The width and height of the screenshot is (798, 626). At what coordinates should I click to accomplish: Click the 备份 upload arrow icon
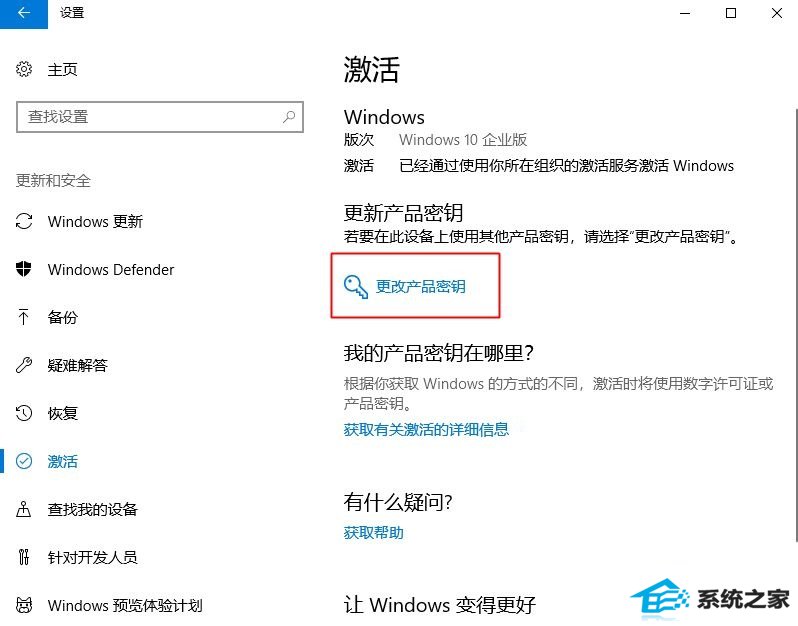pyautogui.click(x=23, y=317)
